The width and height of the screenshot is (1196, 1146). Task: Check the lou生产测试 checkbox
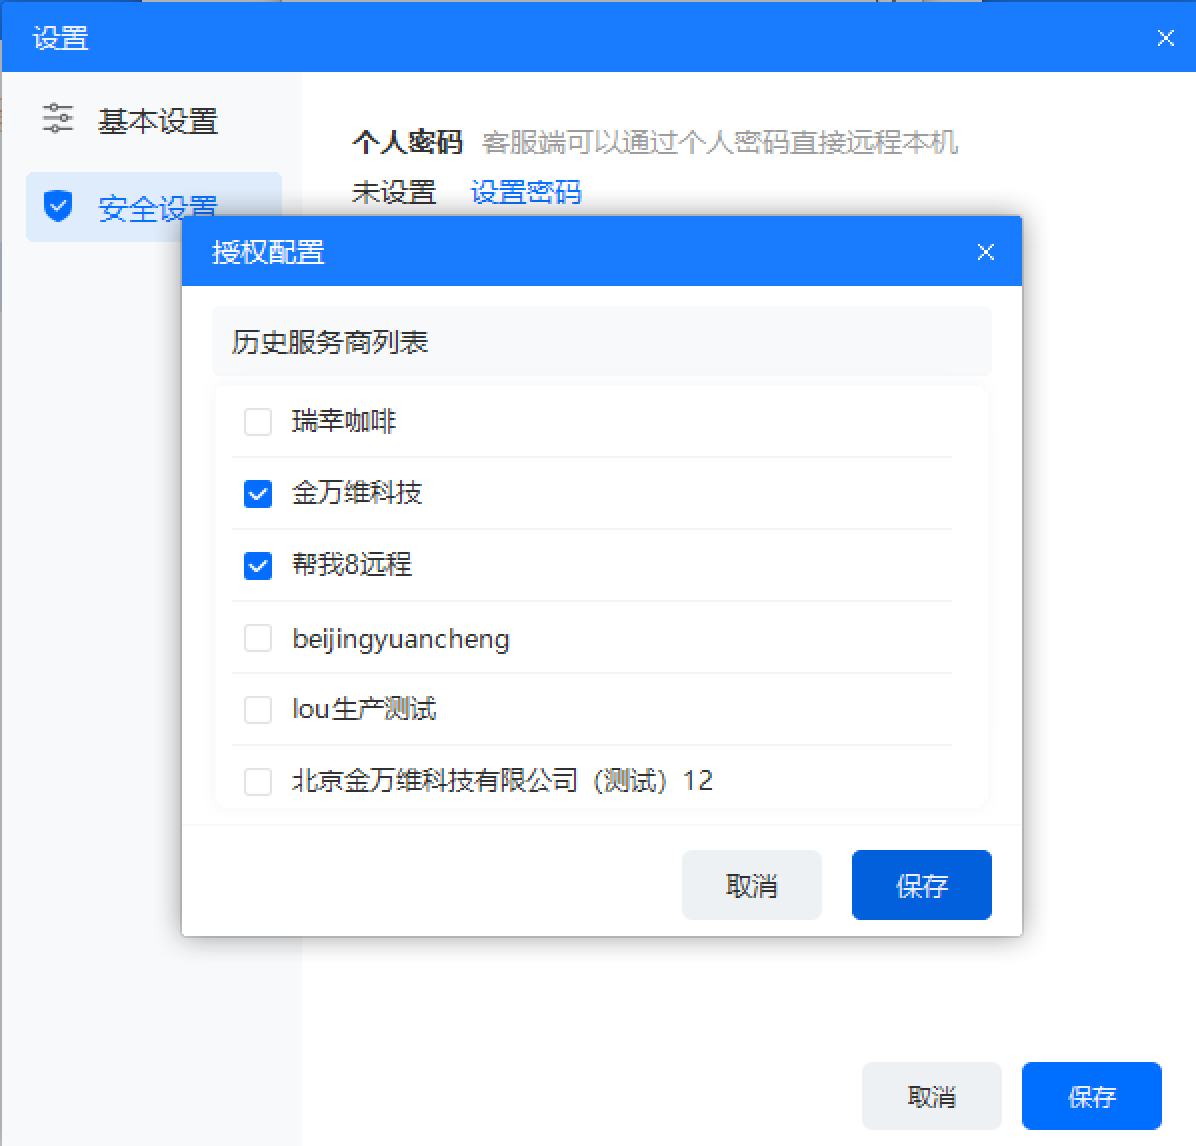[x=258, y=710]
